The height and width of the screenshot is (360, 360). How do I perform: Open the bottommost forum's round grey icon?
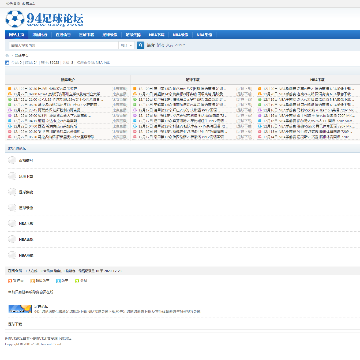tap(12, 255)
